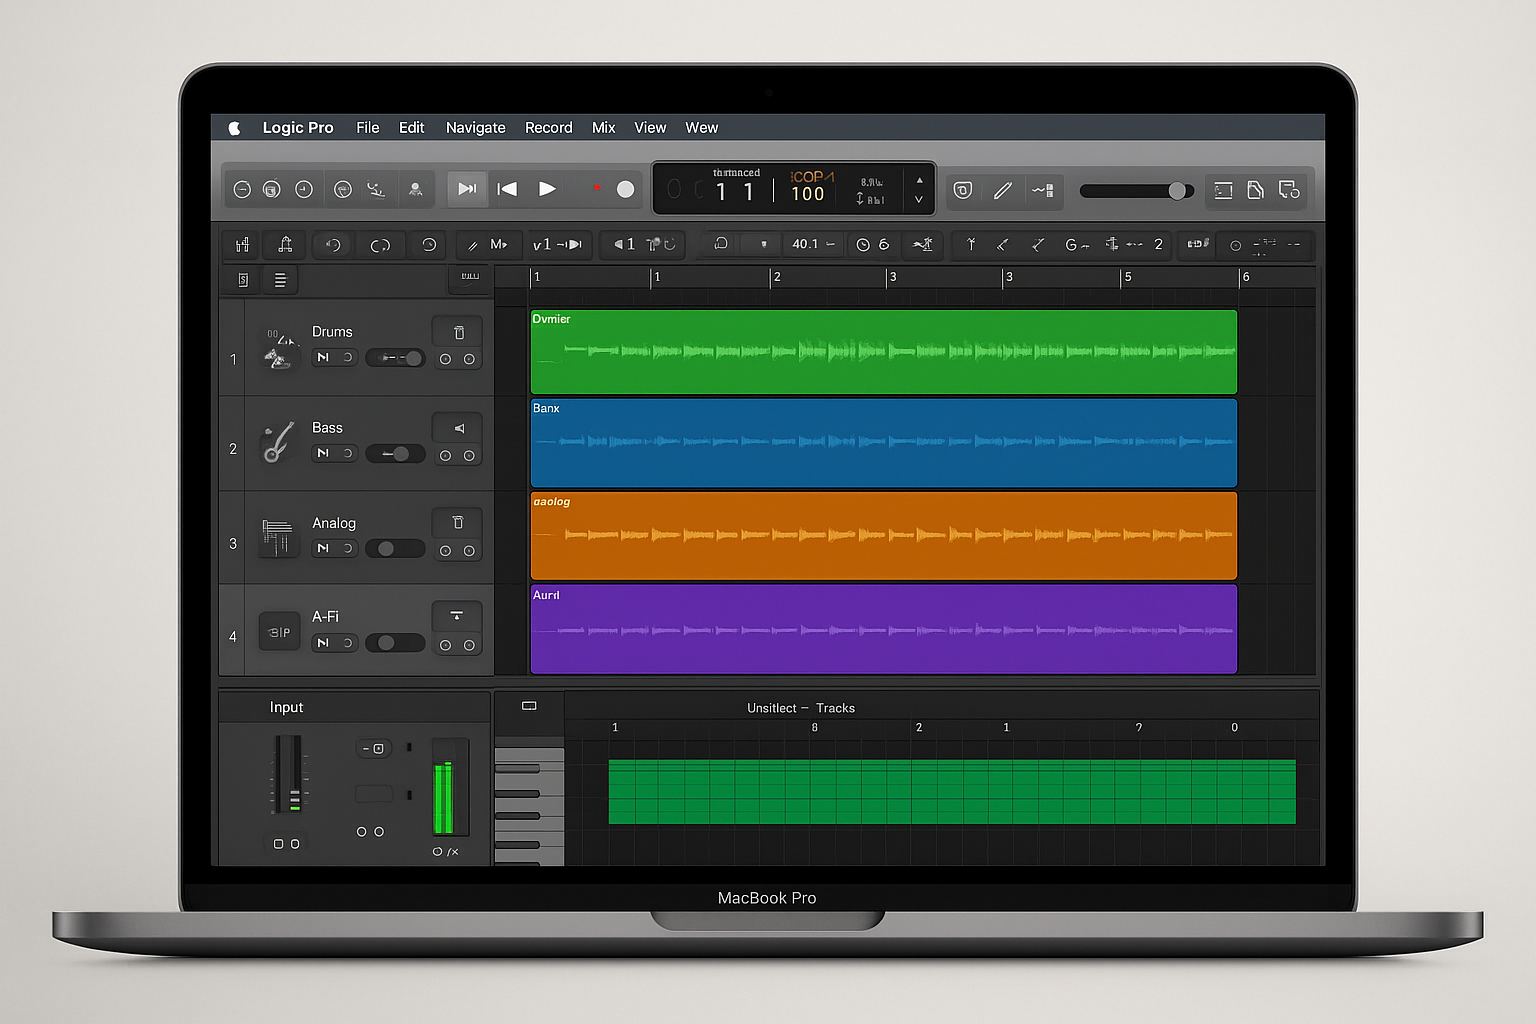The image size is (1536, 1024).
Task: Click the Analog track keyboard icon
Action: tap(277, 537)
